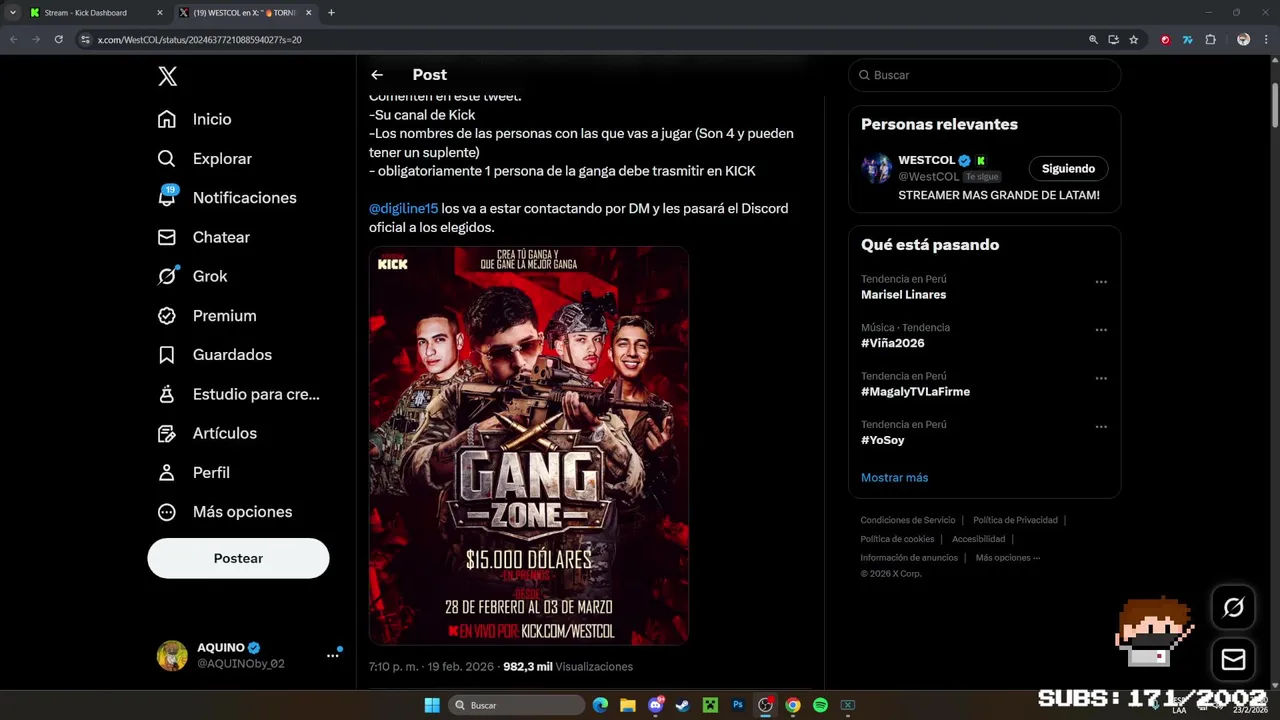Click the browser back arrow

pos(14,40)
